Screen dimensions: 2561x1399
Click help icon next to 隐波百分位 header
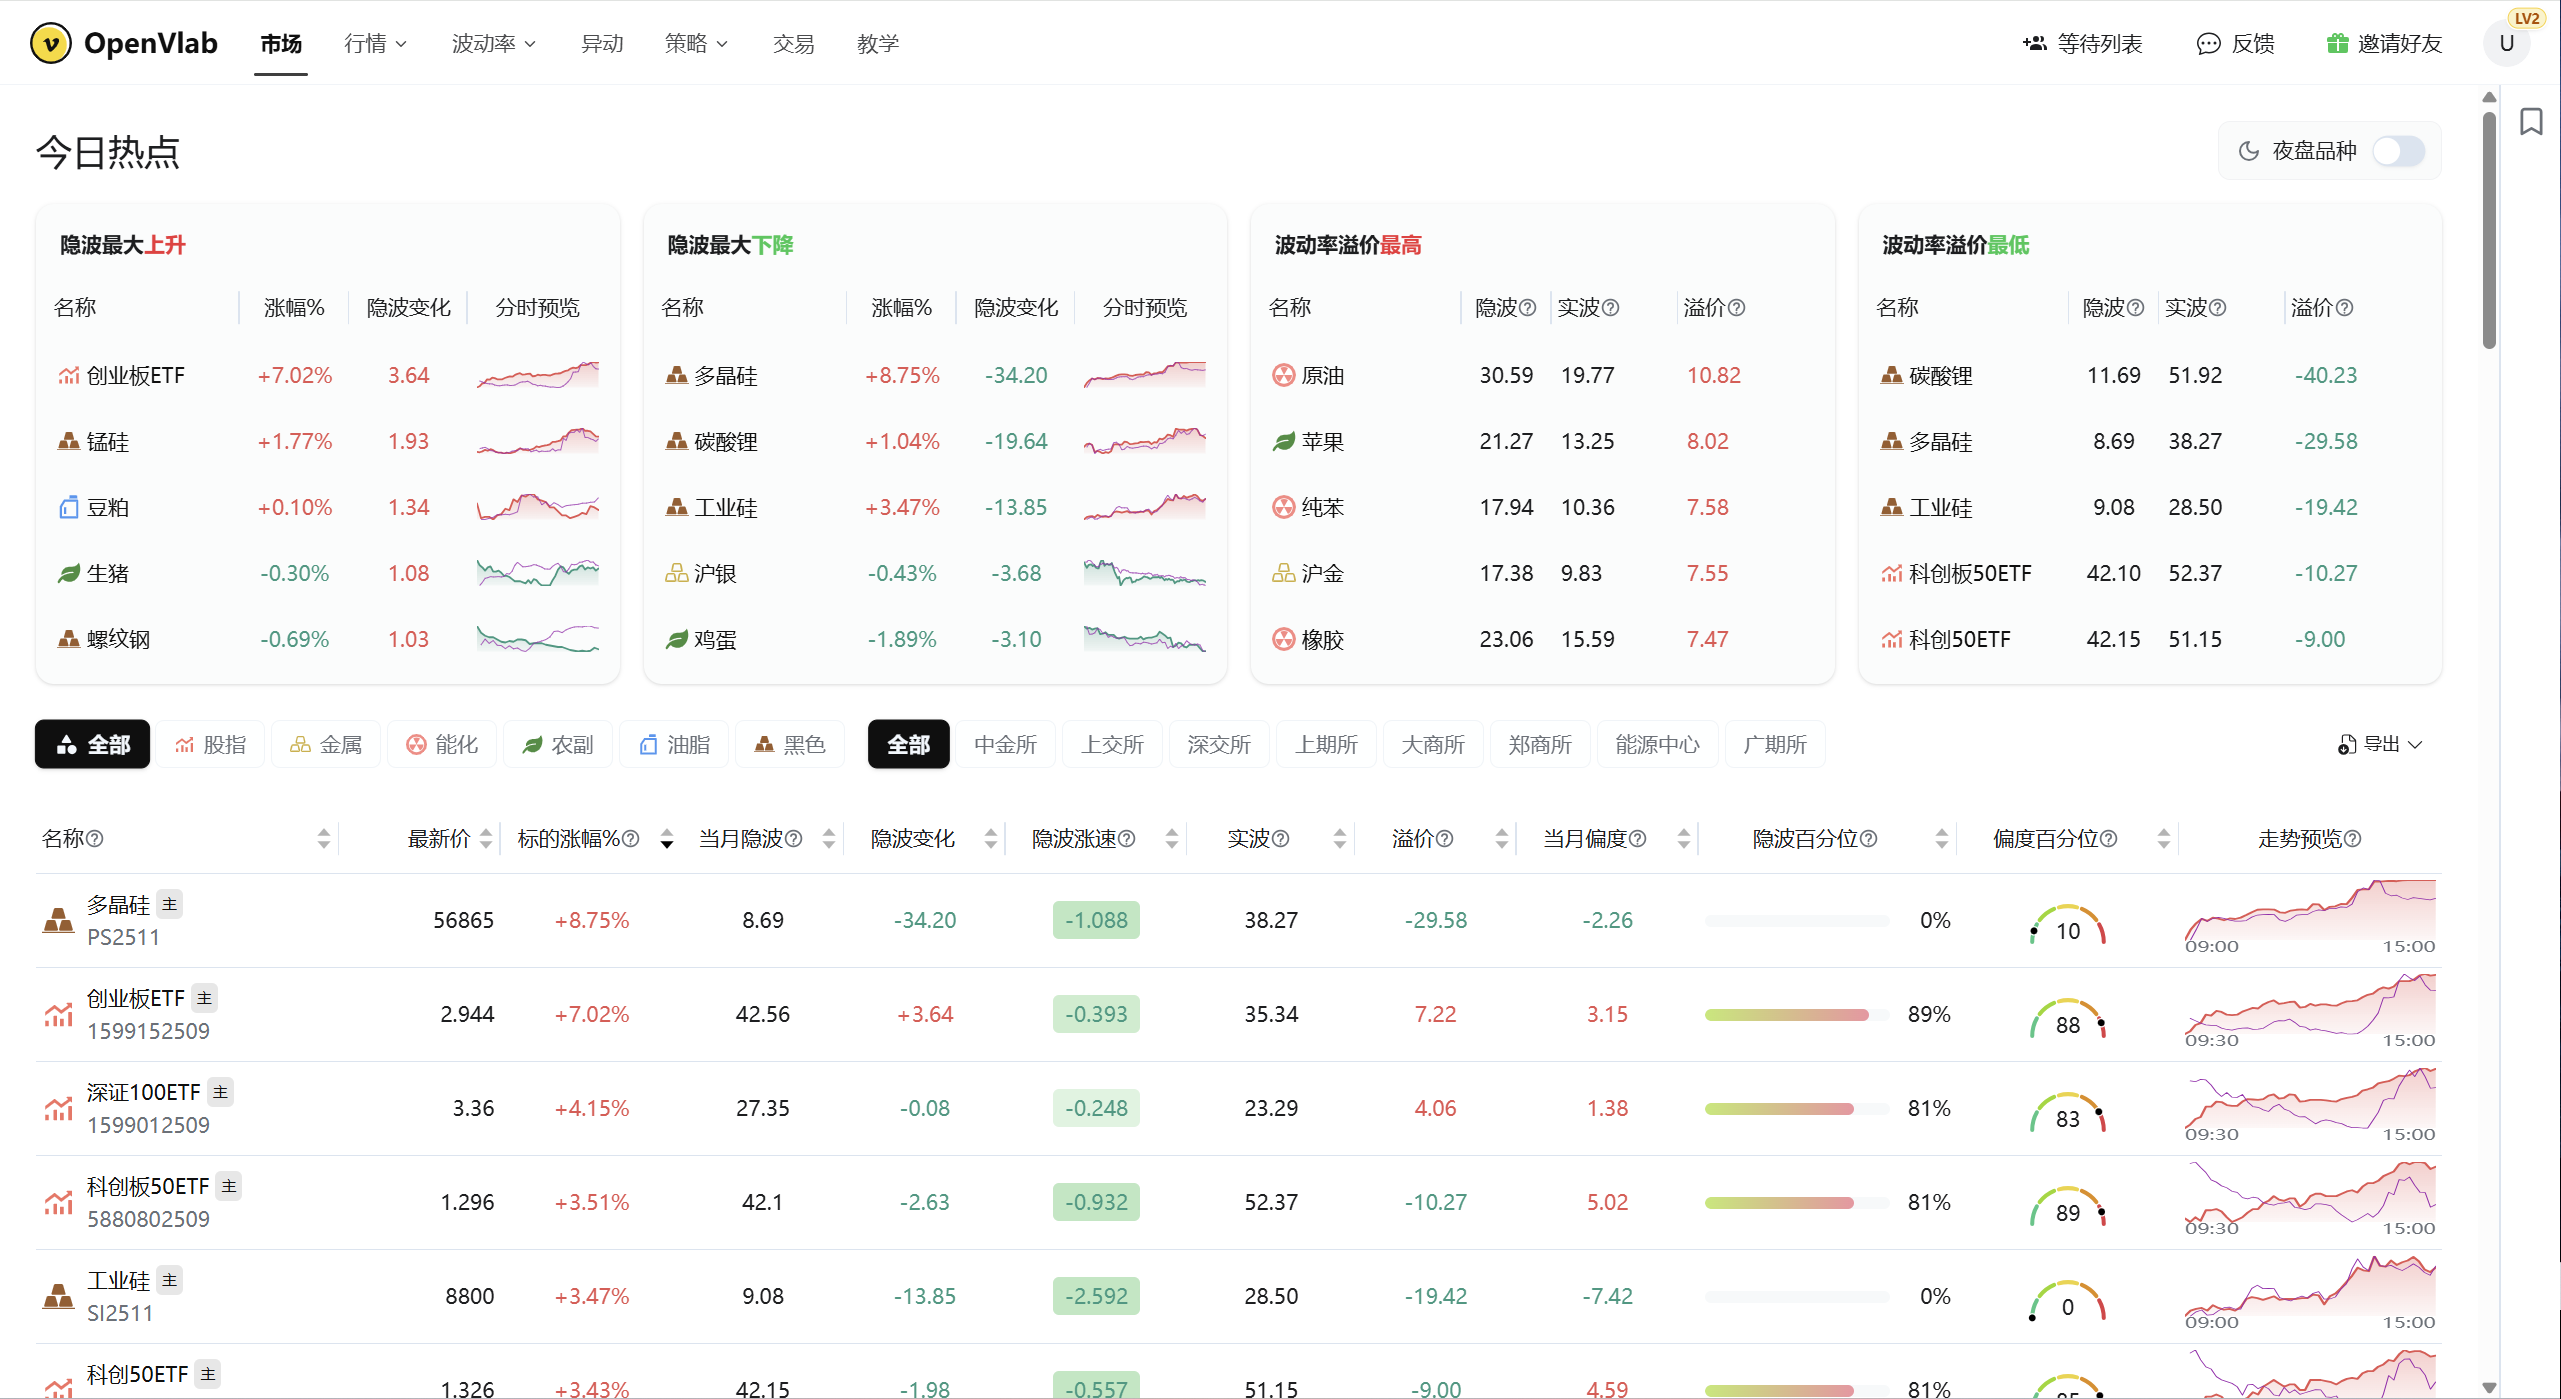[x=1868, y=839]
